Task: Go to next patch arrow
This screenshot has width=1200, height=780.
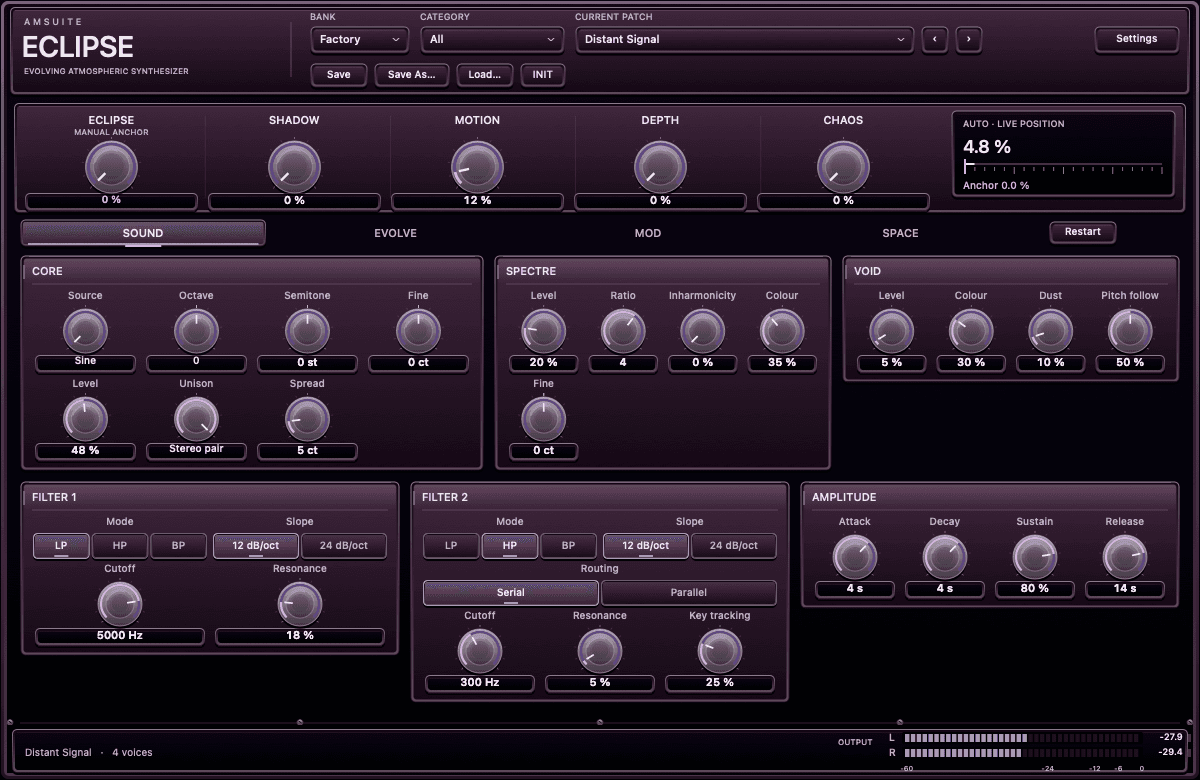Action: coord(968,39)
